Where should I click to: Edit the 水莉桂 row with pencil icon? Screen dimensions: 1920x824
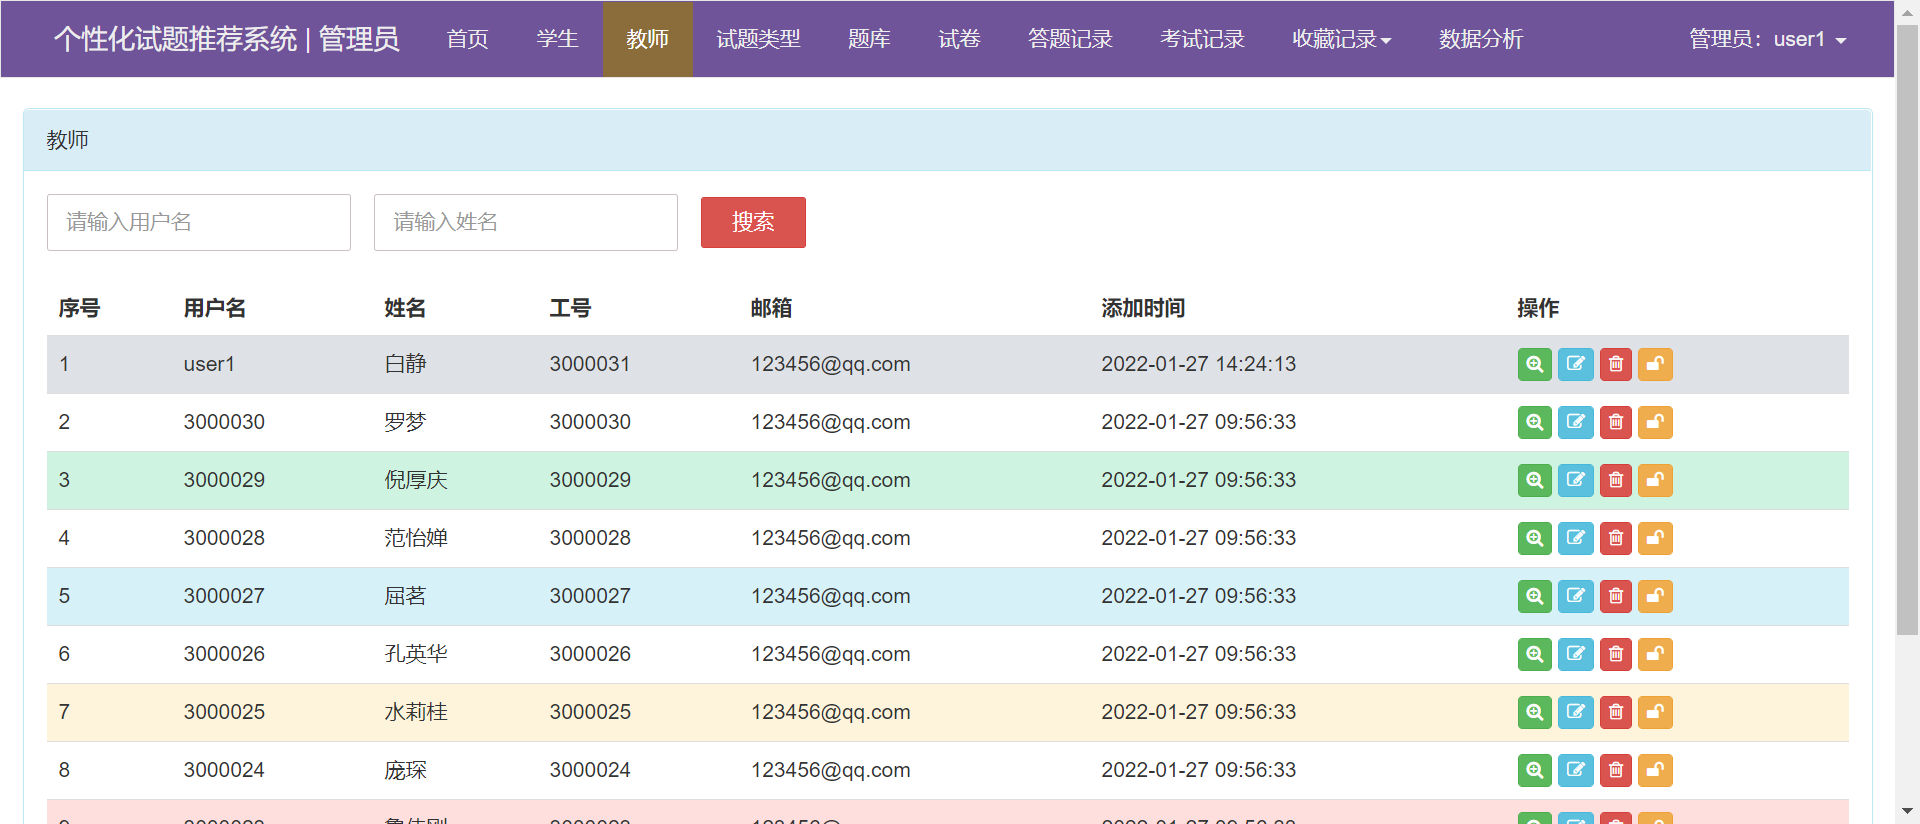pos(1575,712)
